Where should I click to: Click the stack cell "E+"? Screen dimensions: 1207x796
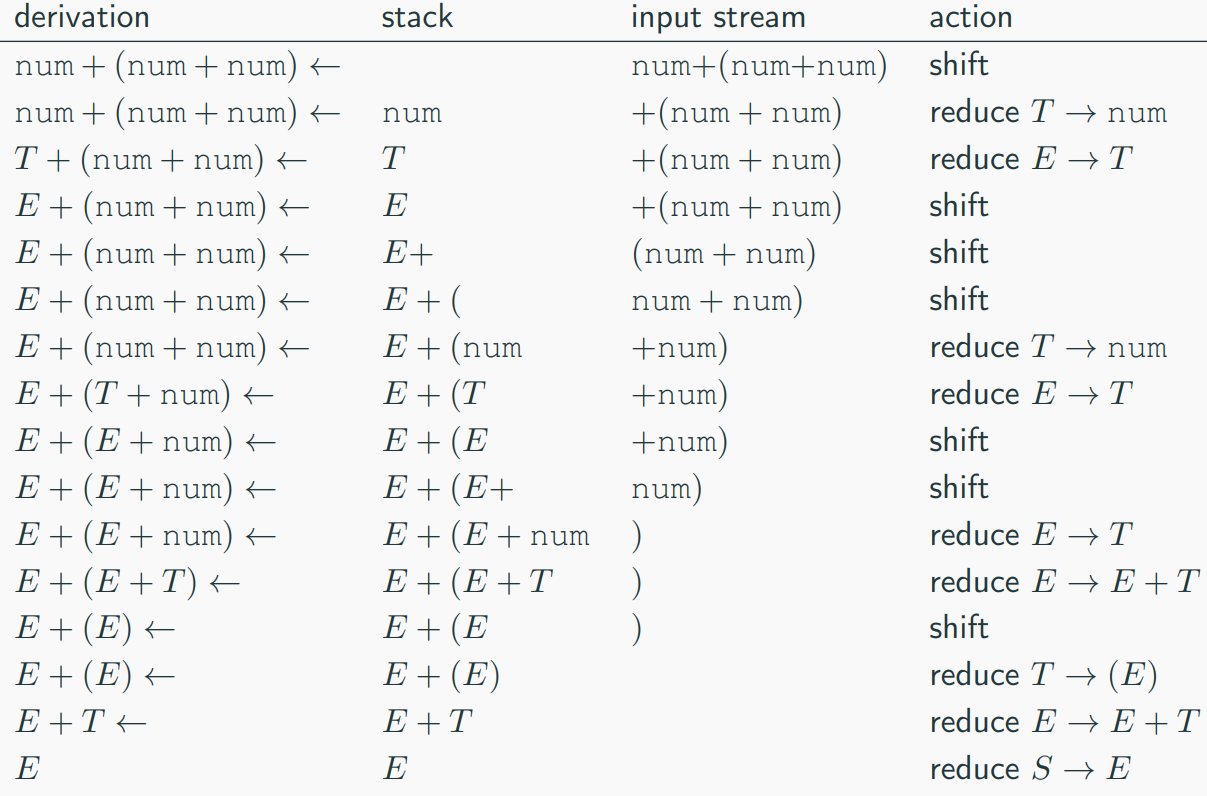coord(407,254)
